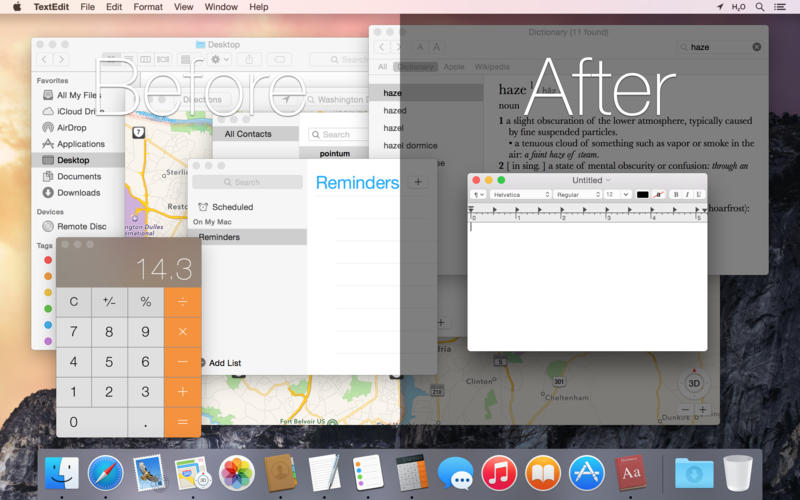Launch Photos app in the Dock
The height and width of the screenshot is (500, 800).
coord(237,472)
